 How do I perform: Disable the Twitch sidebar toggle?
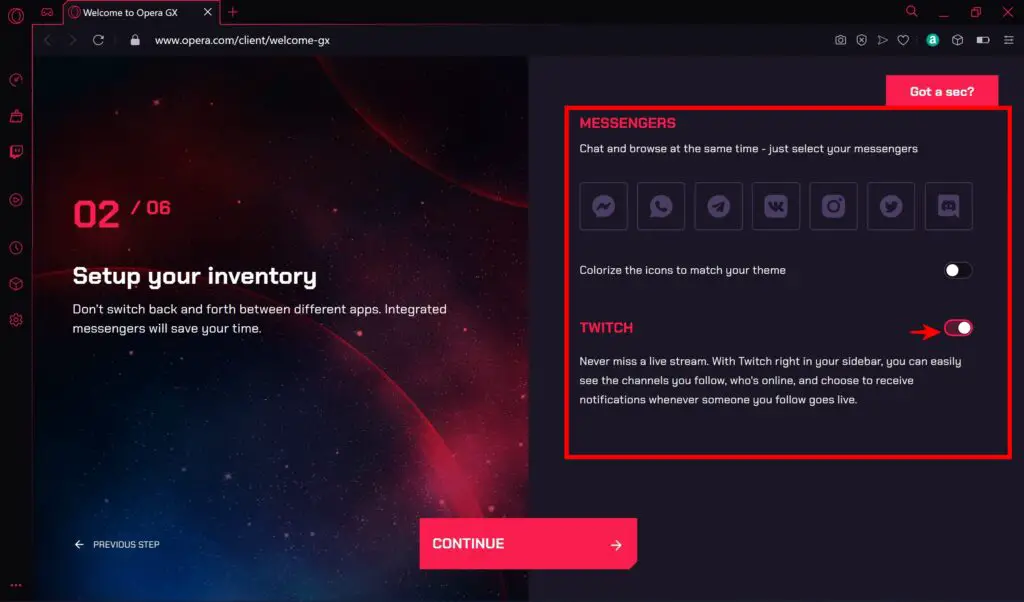click(958, 328)
